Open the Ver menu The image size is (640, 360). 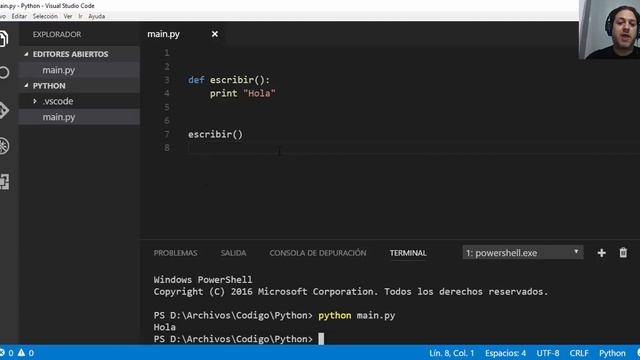click(68, 16)
